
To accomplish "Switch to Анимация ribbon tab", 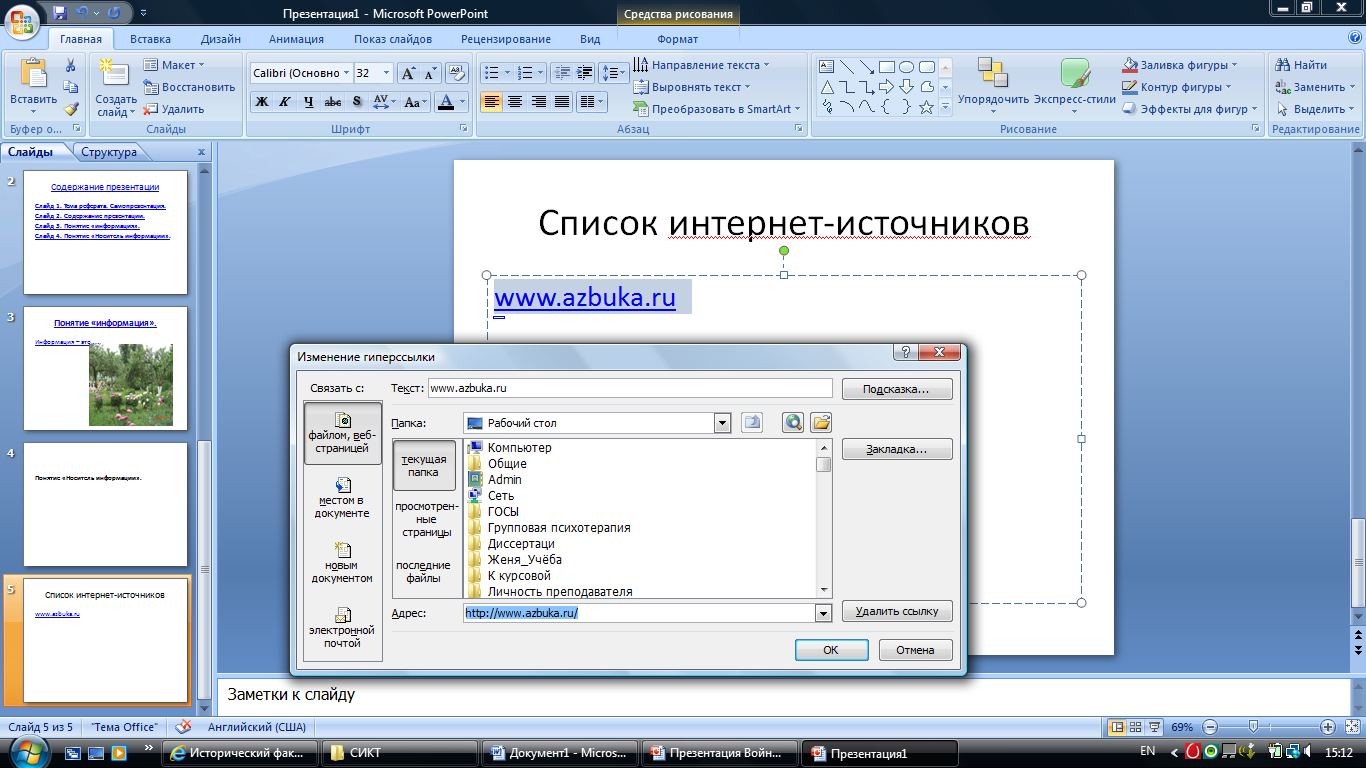I will click(x=297, y=39).
